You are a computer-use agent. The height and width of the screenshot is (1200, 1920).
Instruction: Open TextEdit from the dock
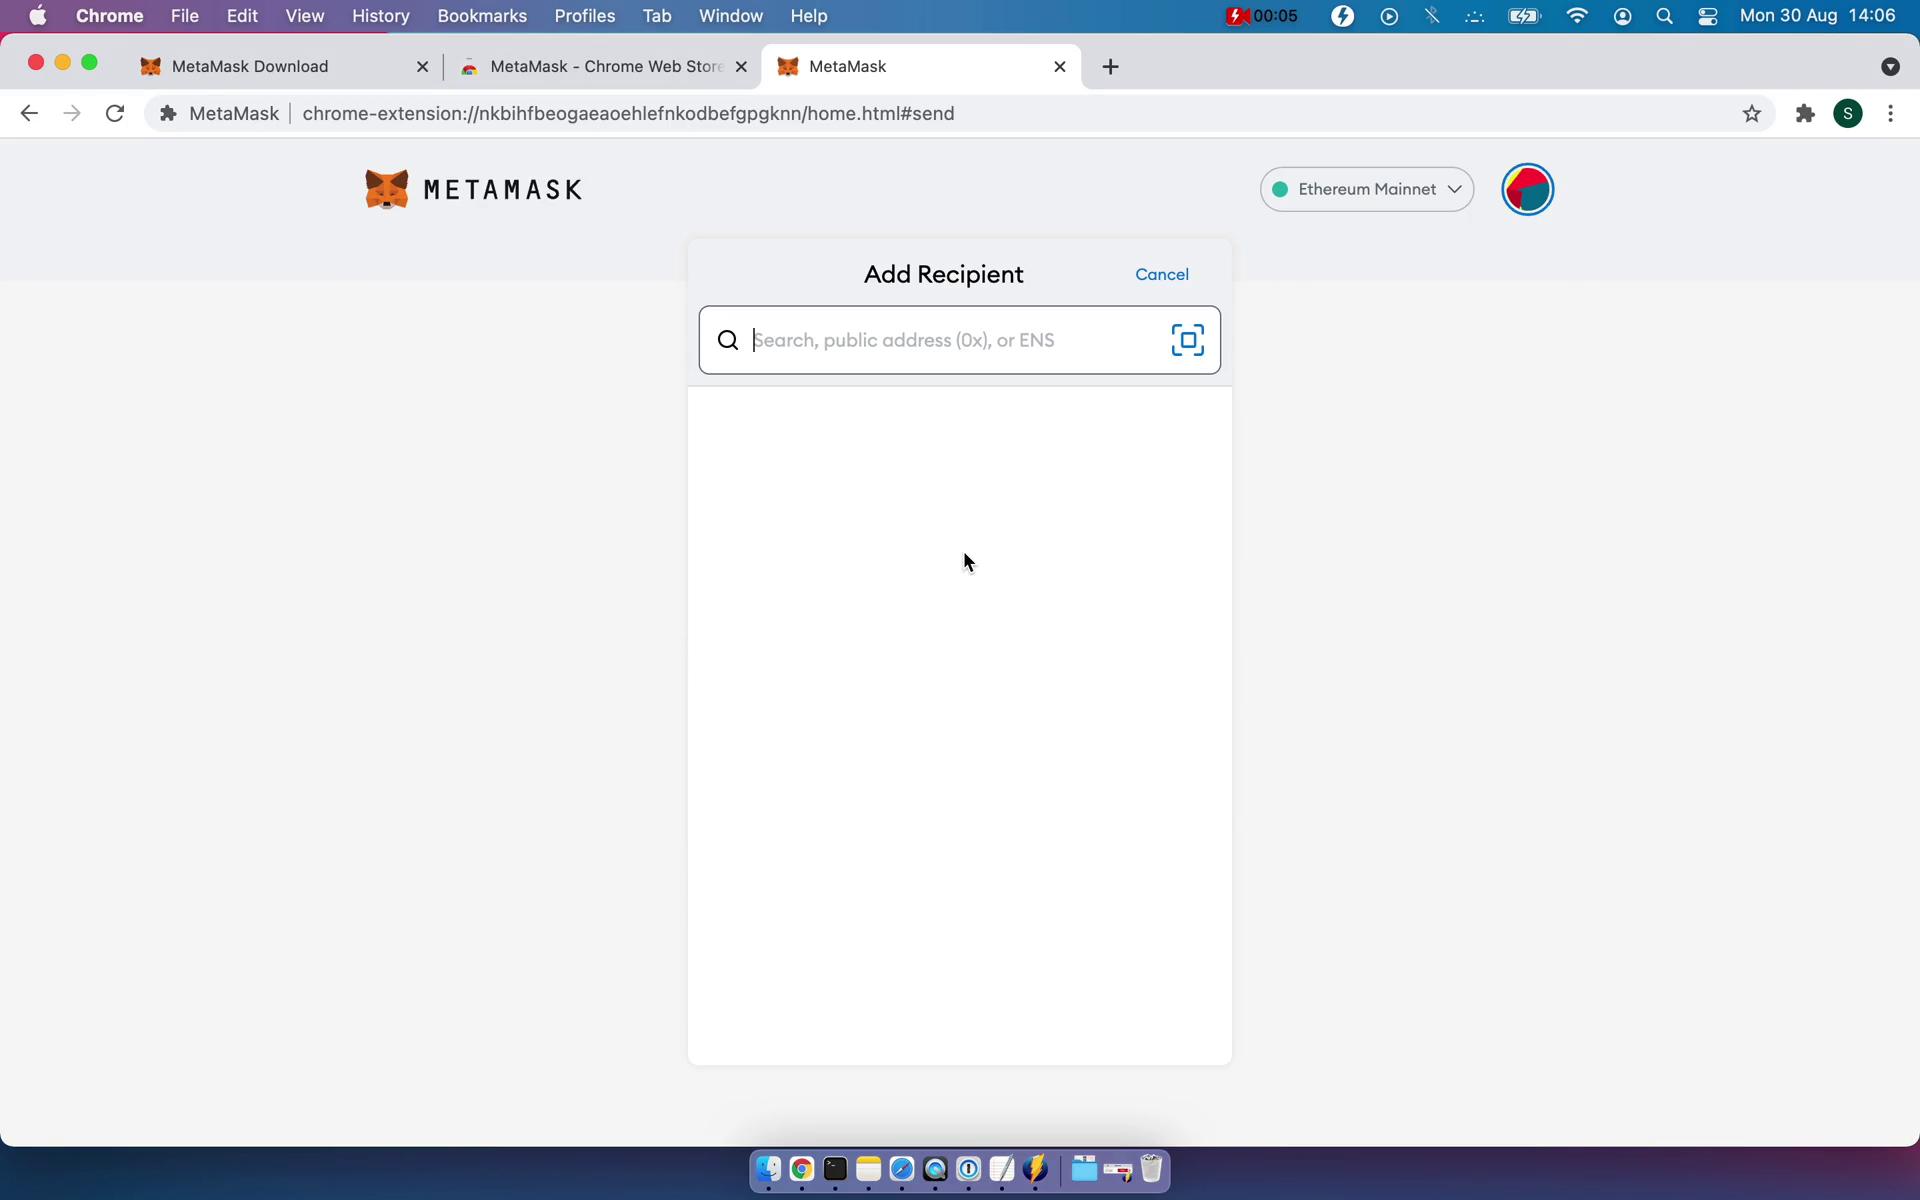1002,1169
